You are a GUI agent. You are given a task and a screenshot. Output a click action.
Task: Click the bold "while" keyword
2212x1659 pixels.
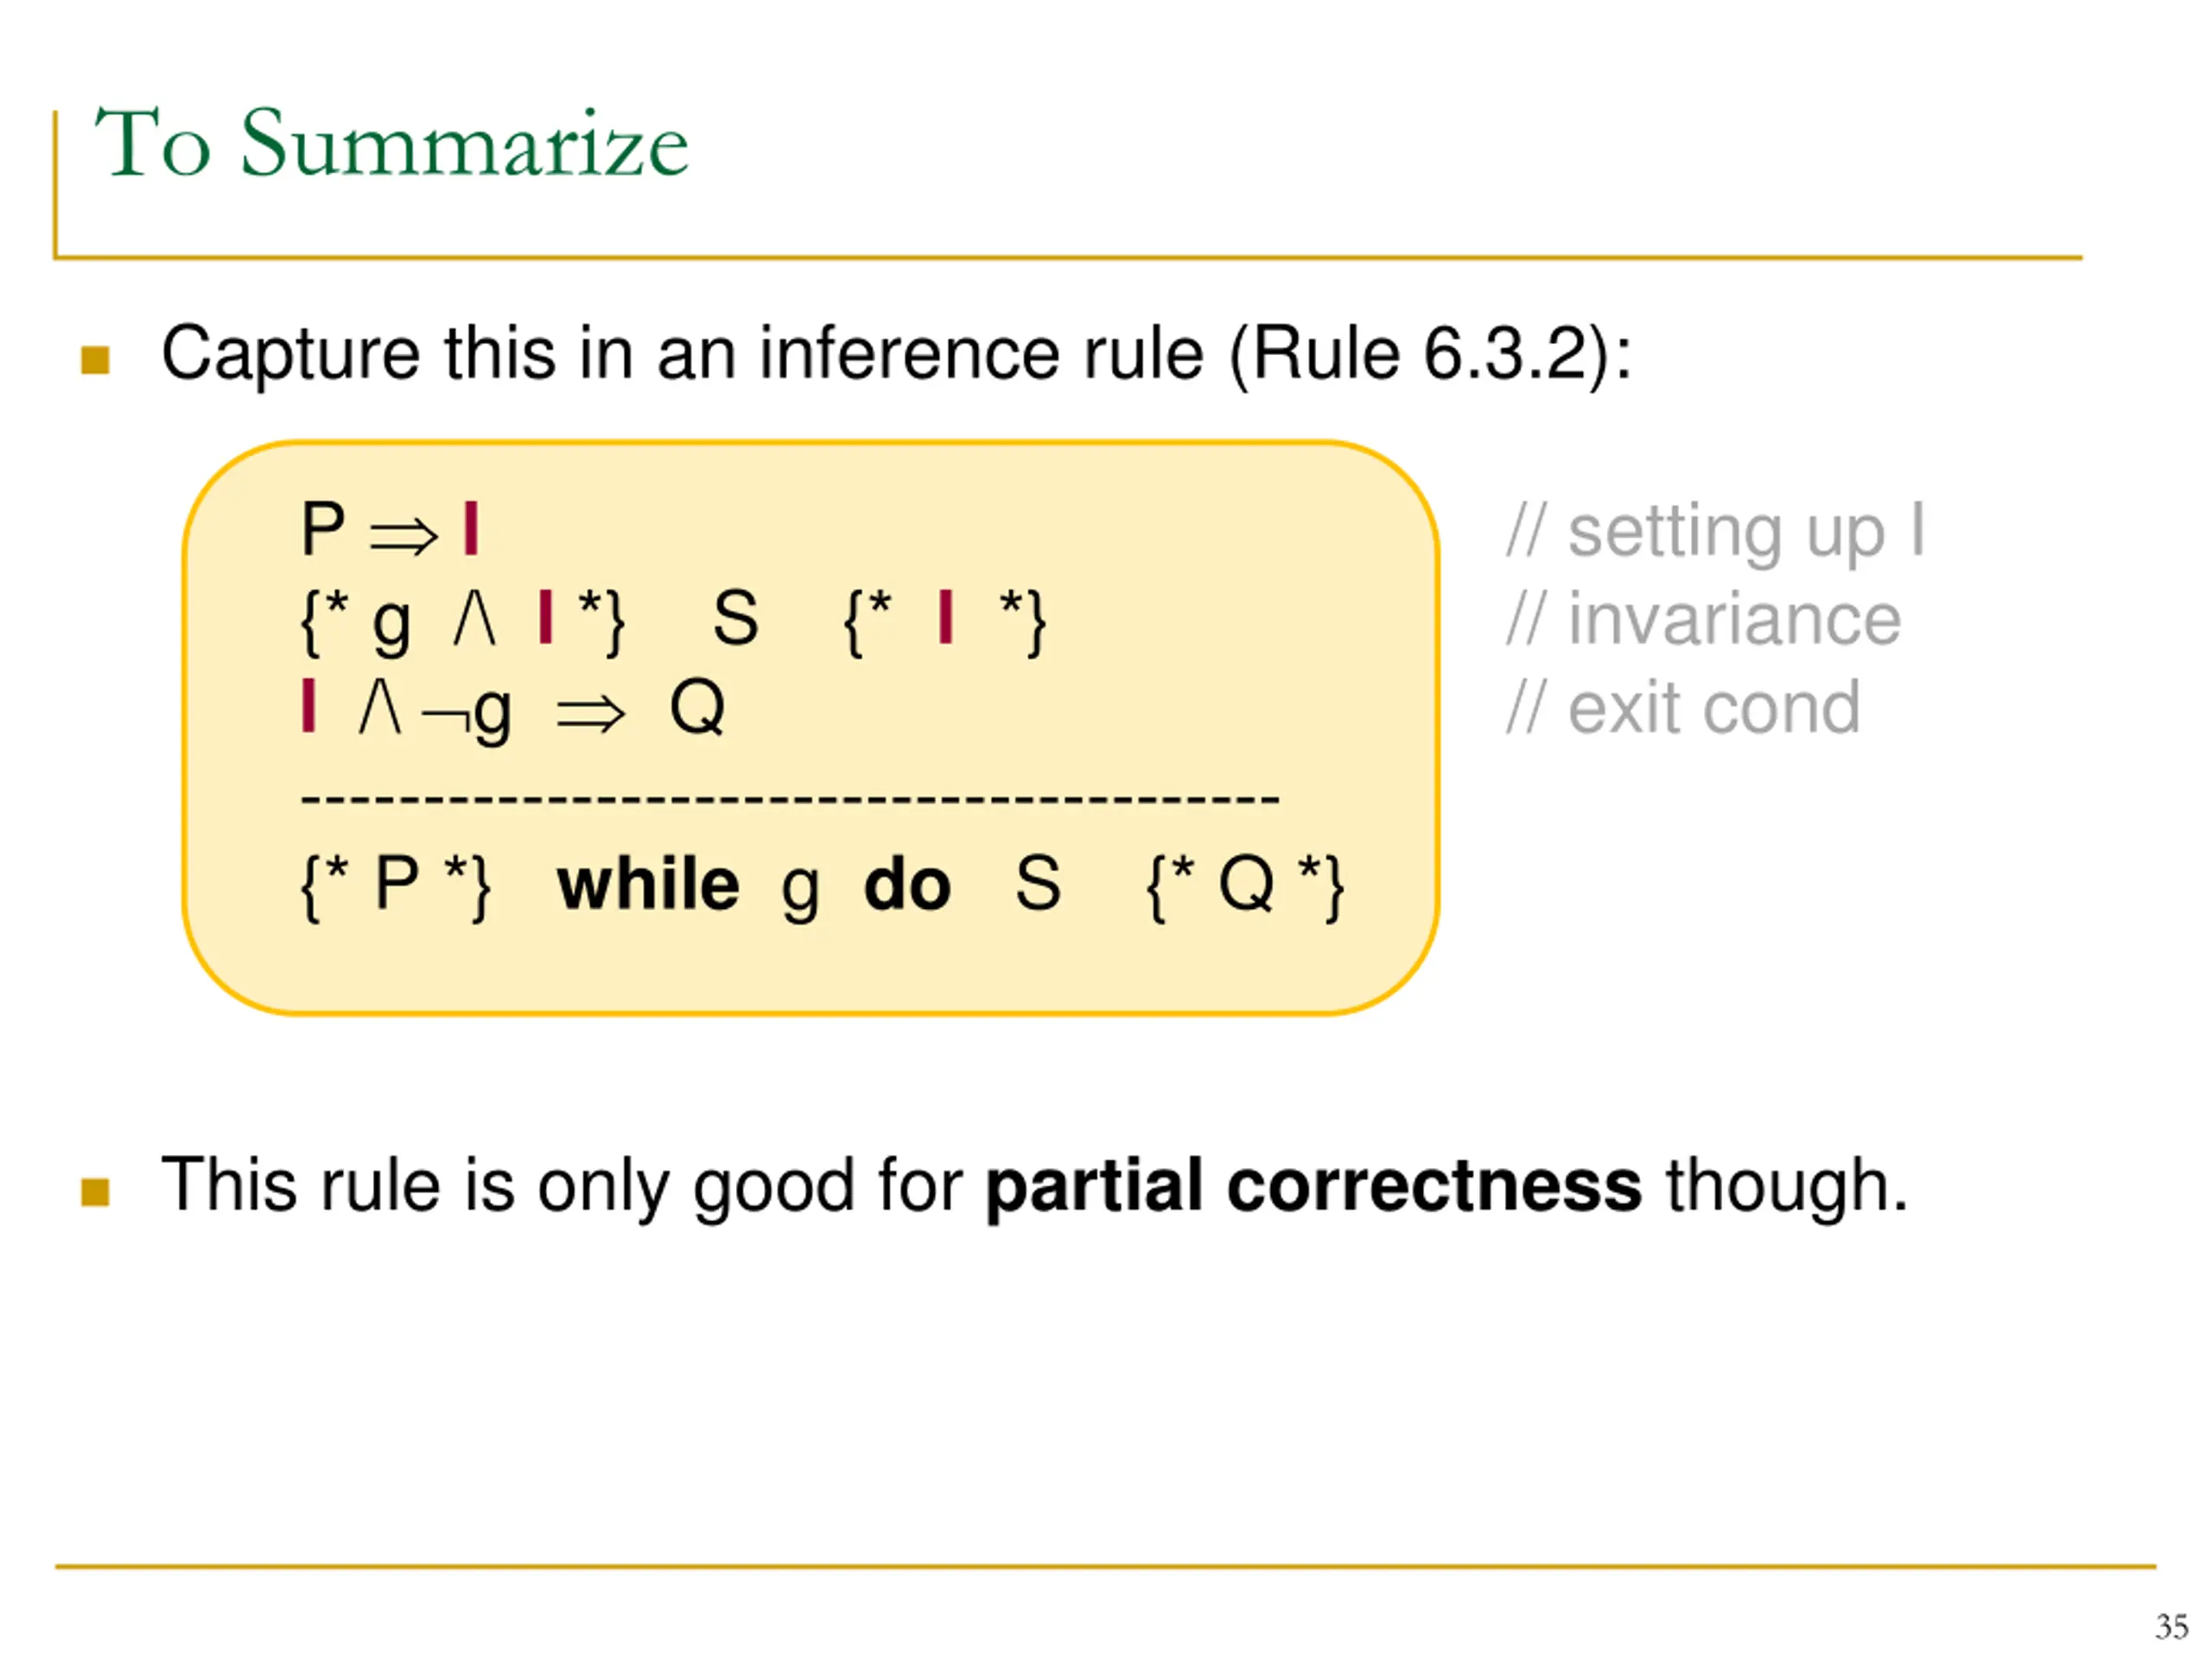coord(648,885)
